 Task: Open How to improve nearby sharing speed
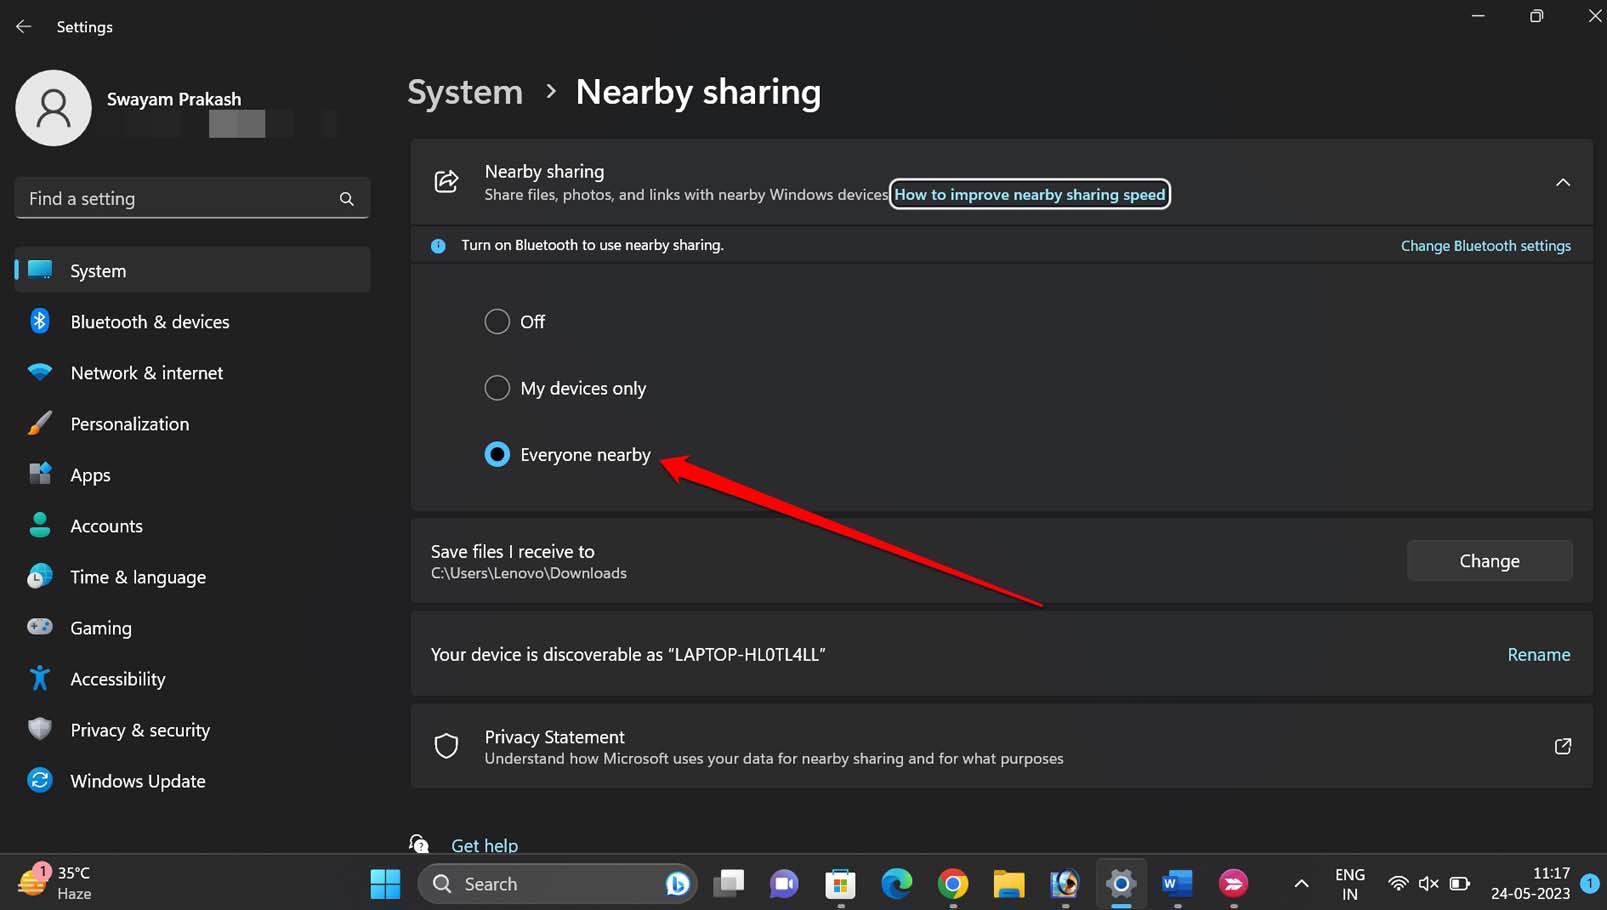pos(1029,194)
